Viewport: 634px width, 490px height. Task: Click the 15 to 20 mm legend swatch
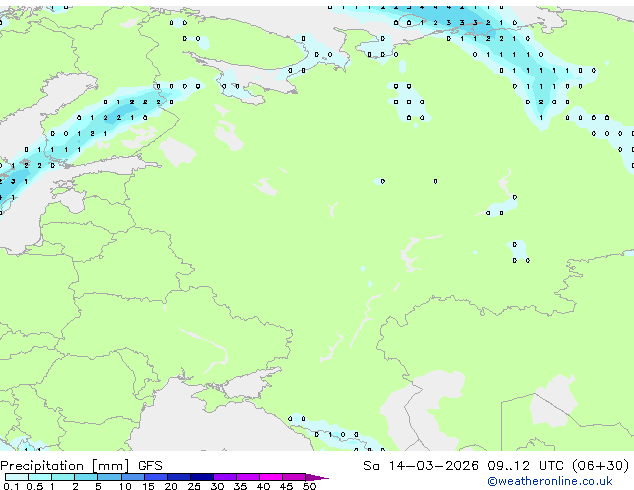coord(155,477)
